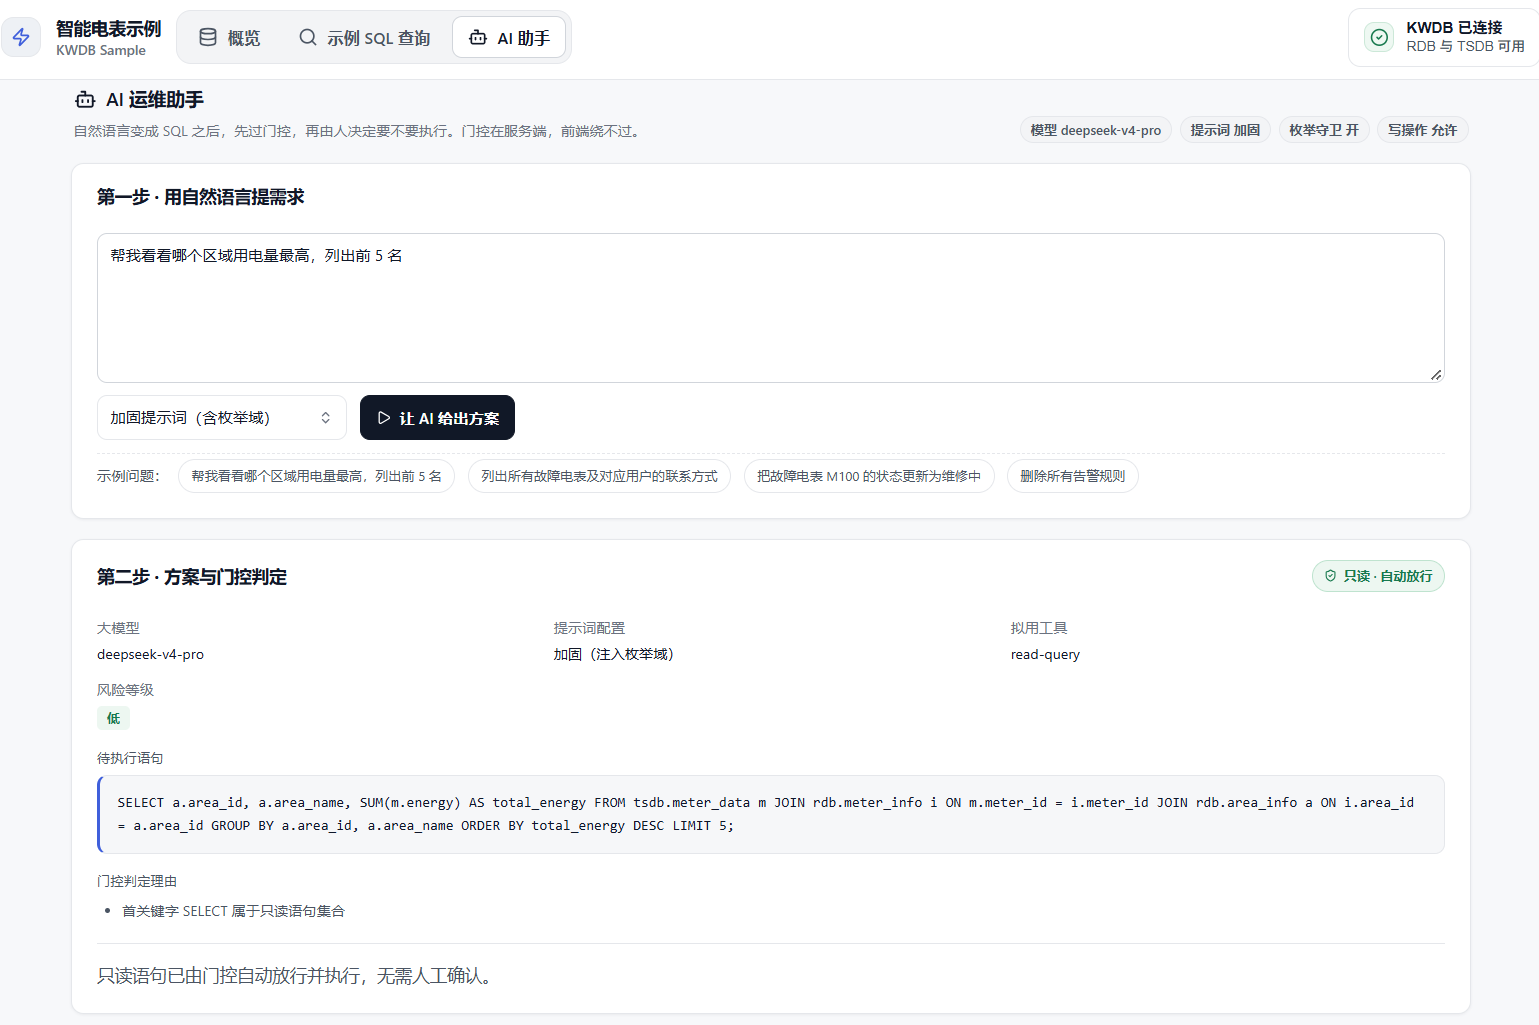1539x1025 pixels.
Task: Click the dropdown chevron arrows of prompt selector
Action: [x=325, y=418]
